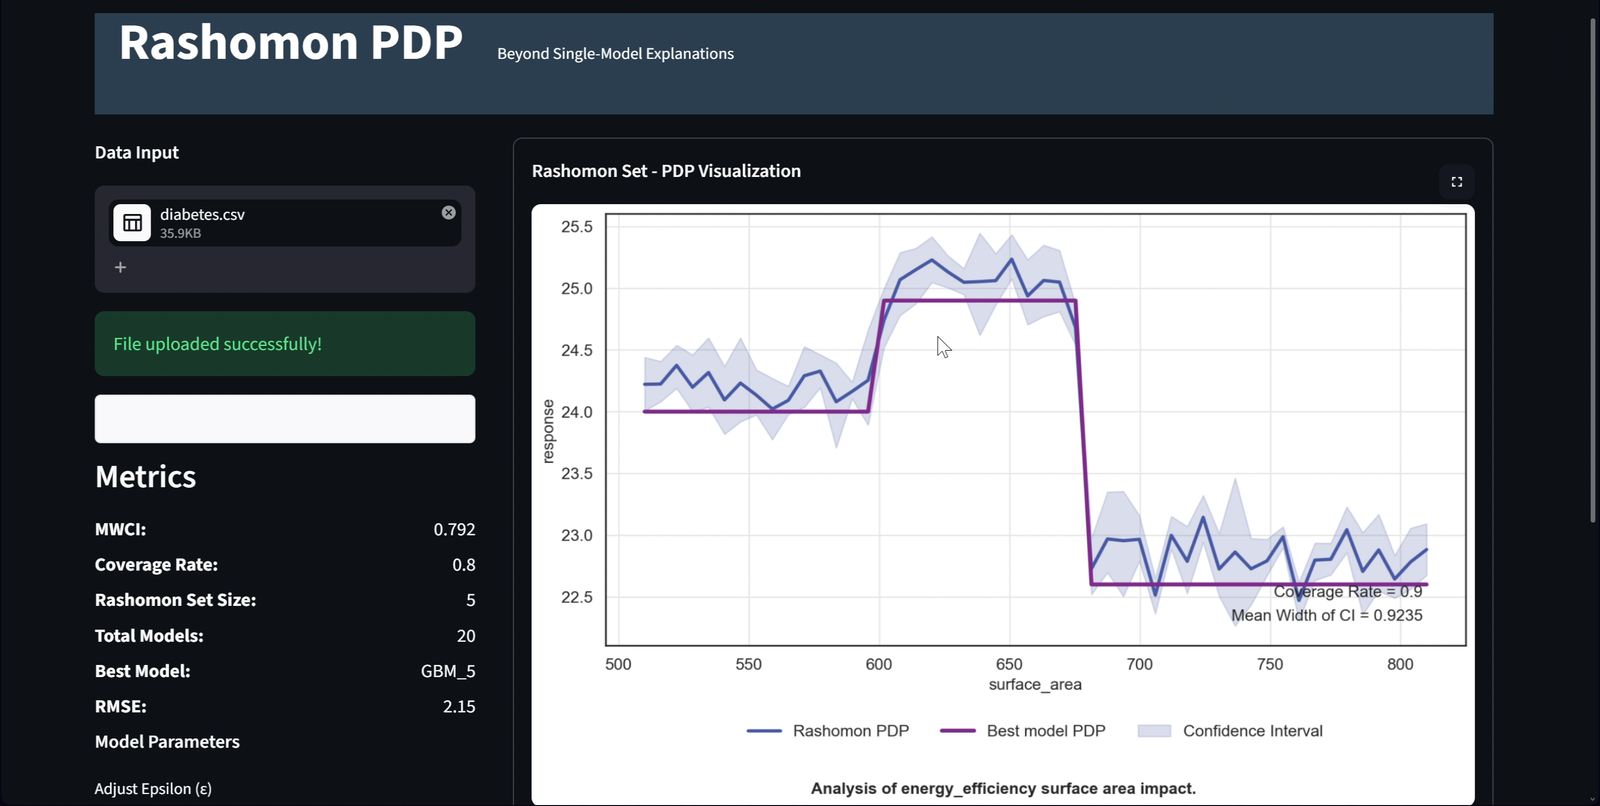Open the Model Parameters section
Viewport: 1600px width, 806px height.
click(167, 742)
